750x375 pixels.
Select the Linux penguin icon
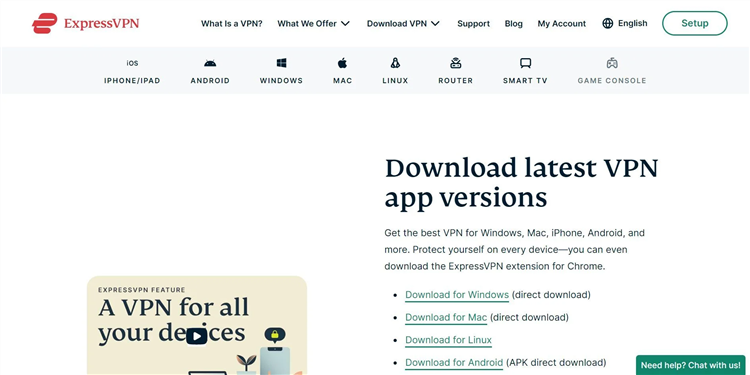[x=395, y=63]
